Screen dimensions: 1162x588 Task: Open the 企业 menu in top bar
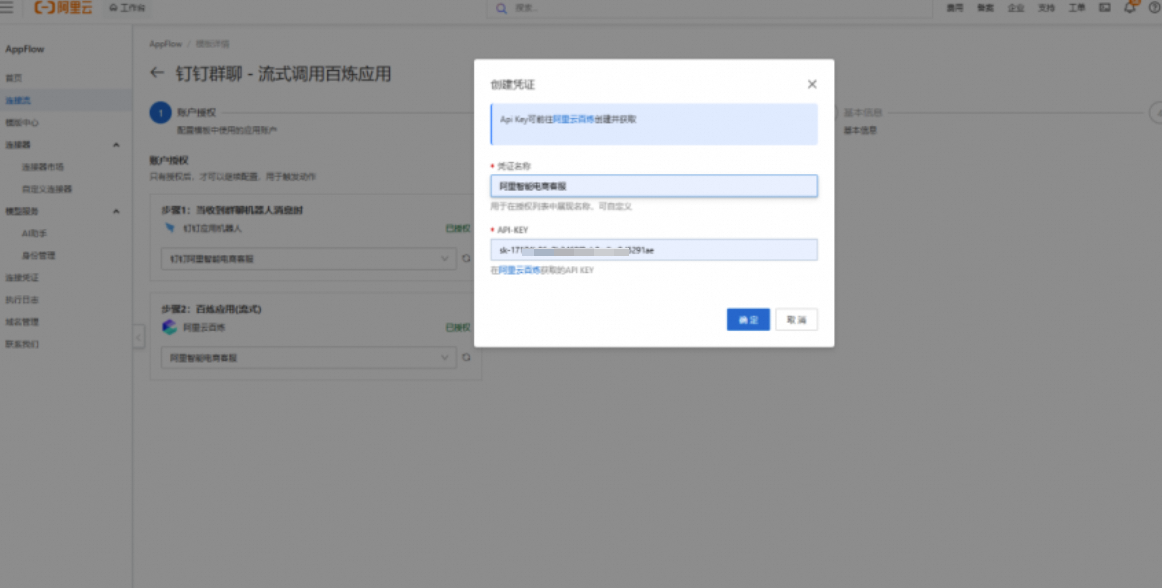(x=1015, y=8)
